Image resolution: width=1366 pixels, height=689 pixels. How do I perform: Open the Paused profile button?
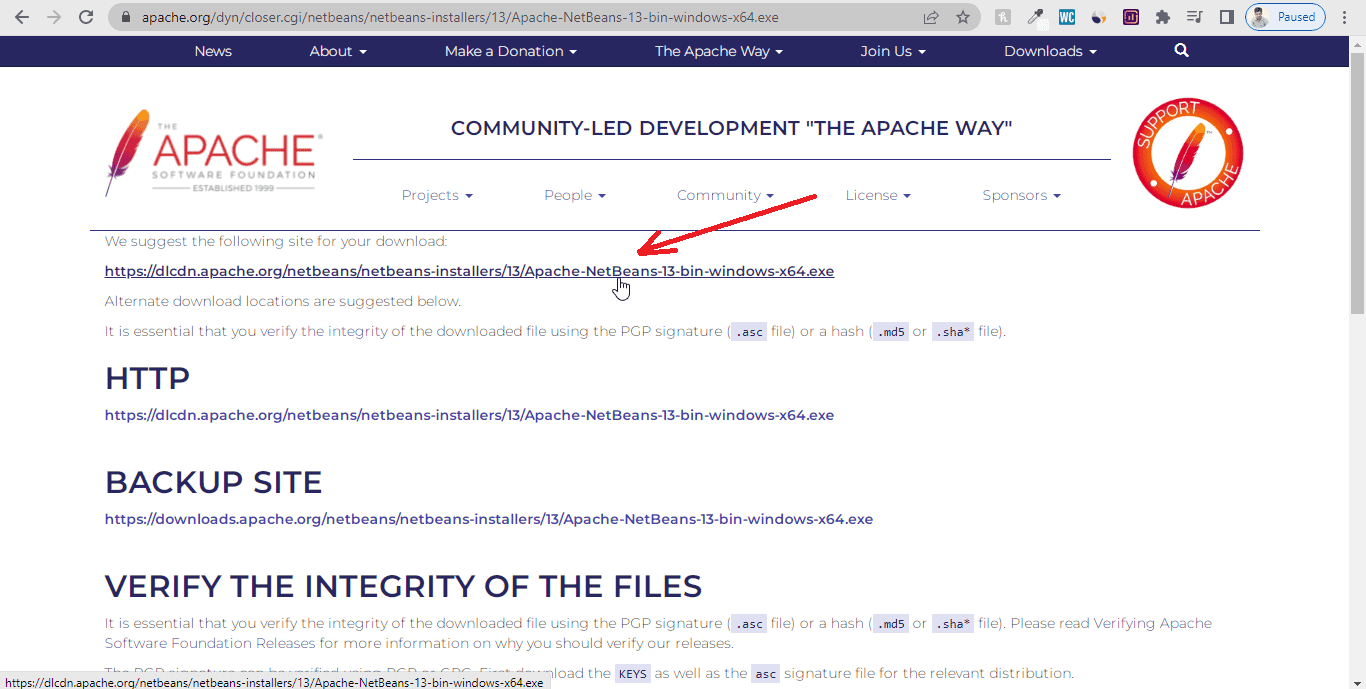point(1285,17)
